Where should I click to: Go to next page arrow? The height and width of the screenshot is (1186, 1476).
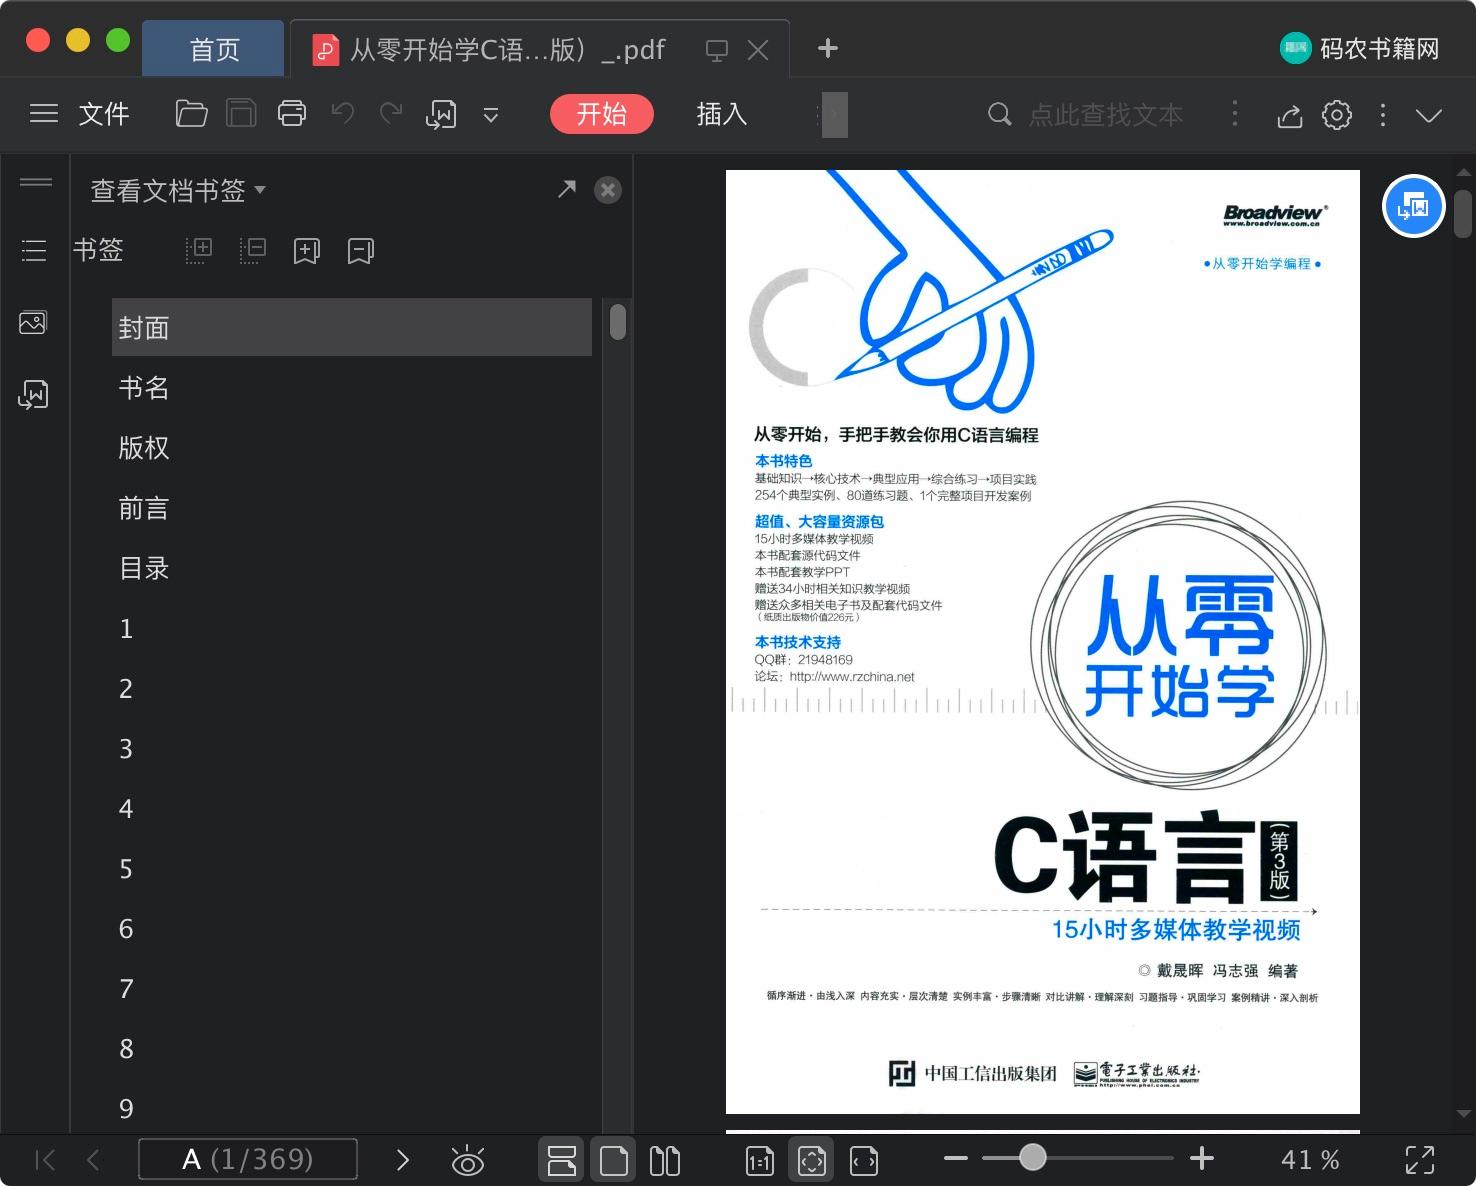point(403,1160)
